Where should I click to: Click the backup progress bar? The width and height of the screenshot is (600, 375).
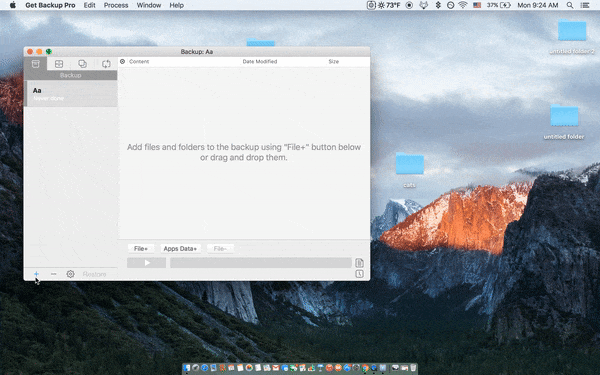pyautogui.click(x=261, y=262)
